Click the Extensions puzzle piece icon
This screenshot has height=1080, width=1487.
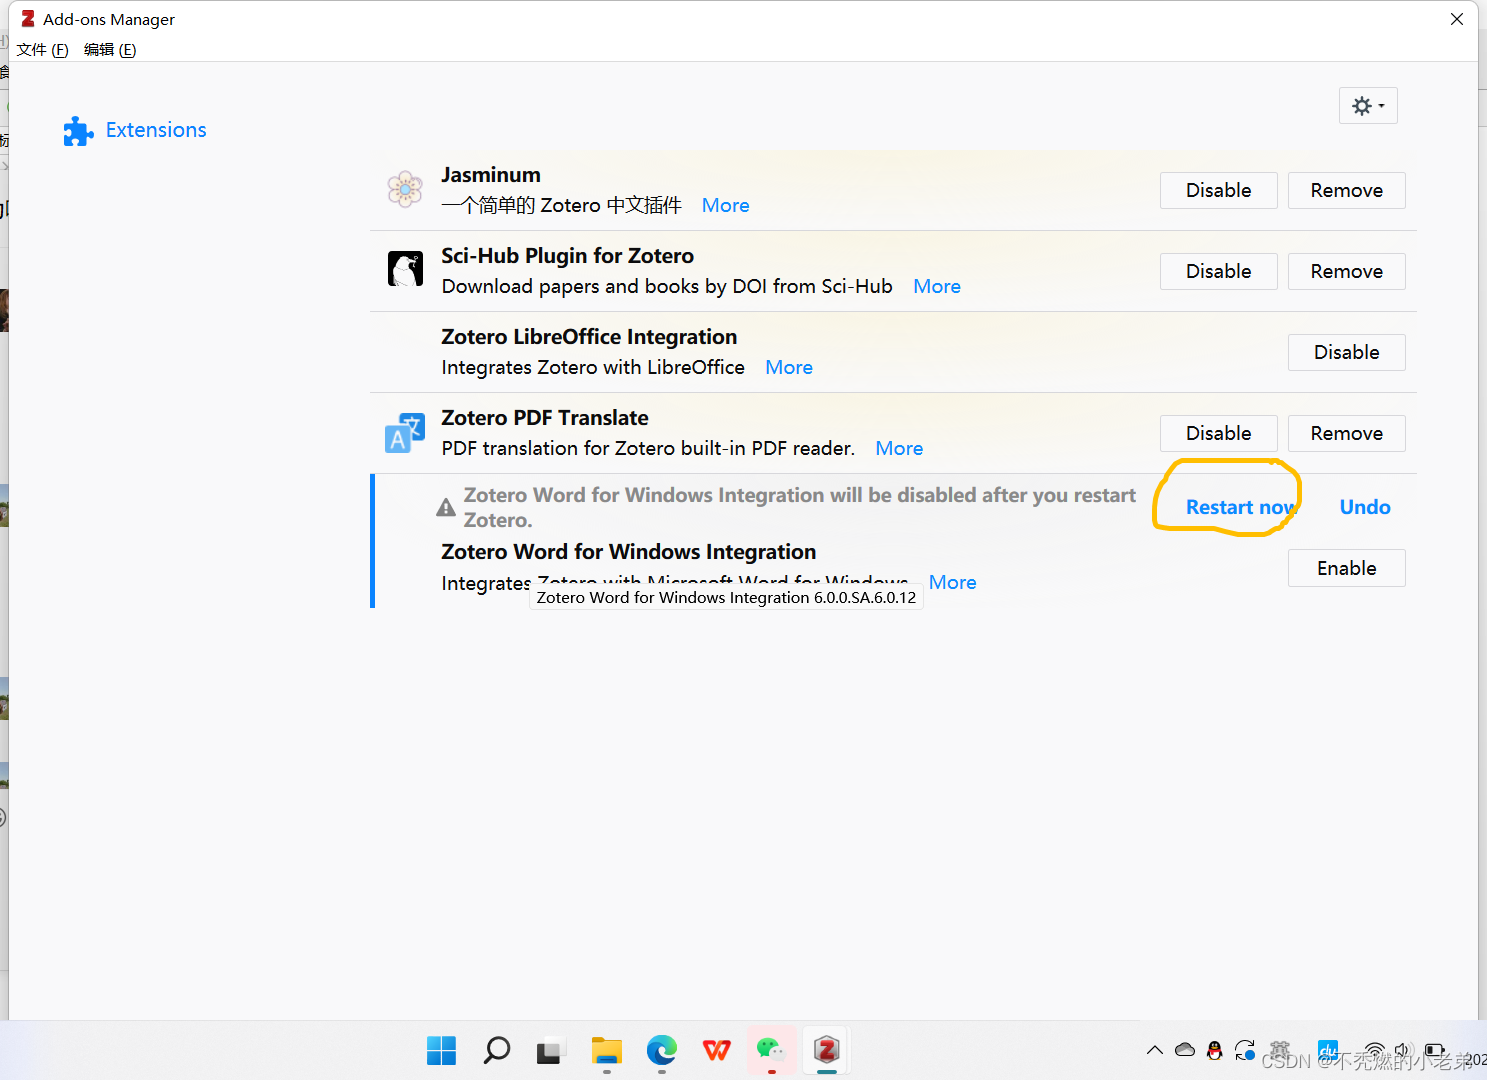[78, 131]
